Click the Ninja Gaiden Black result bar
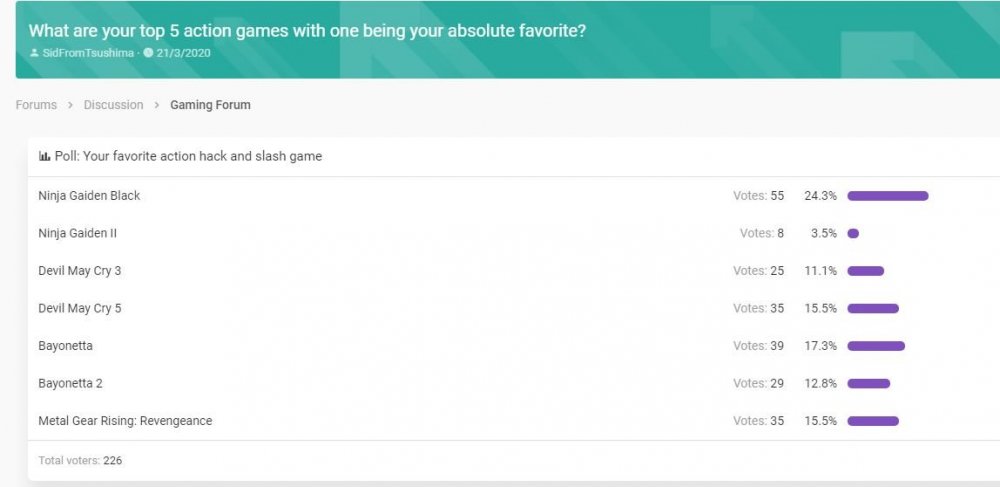 coord(888,196)
